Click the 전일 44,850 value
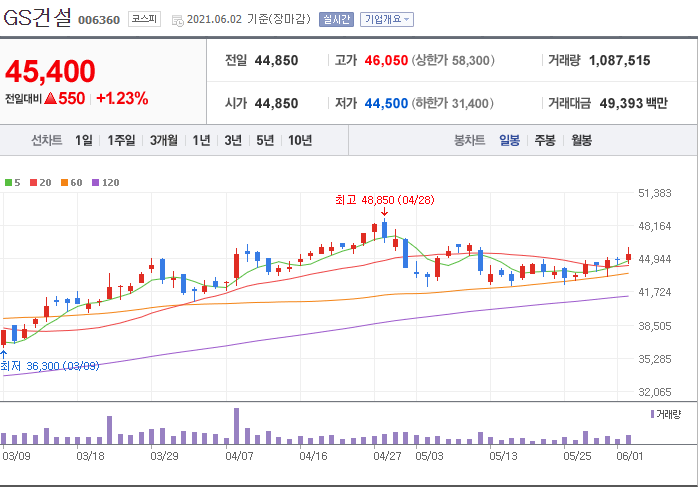Viewport: 698px width, 487px height. (276, 60)
